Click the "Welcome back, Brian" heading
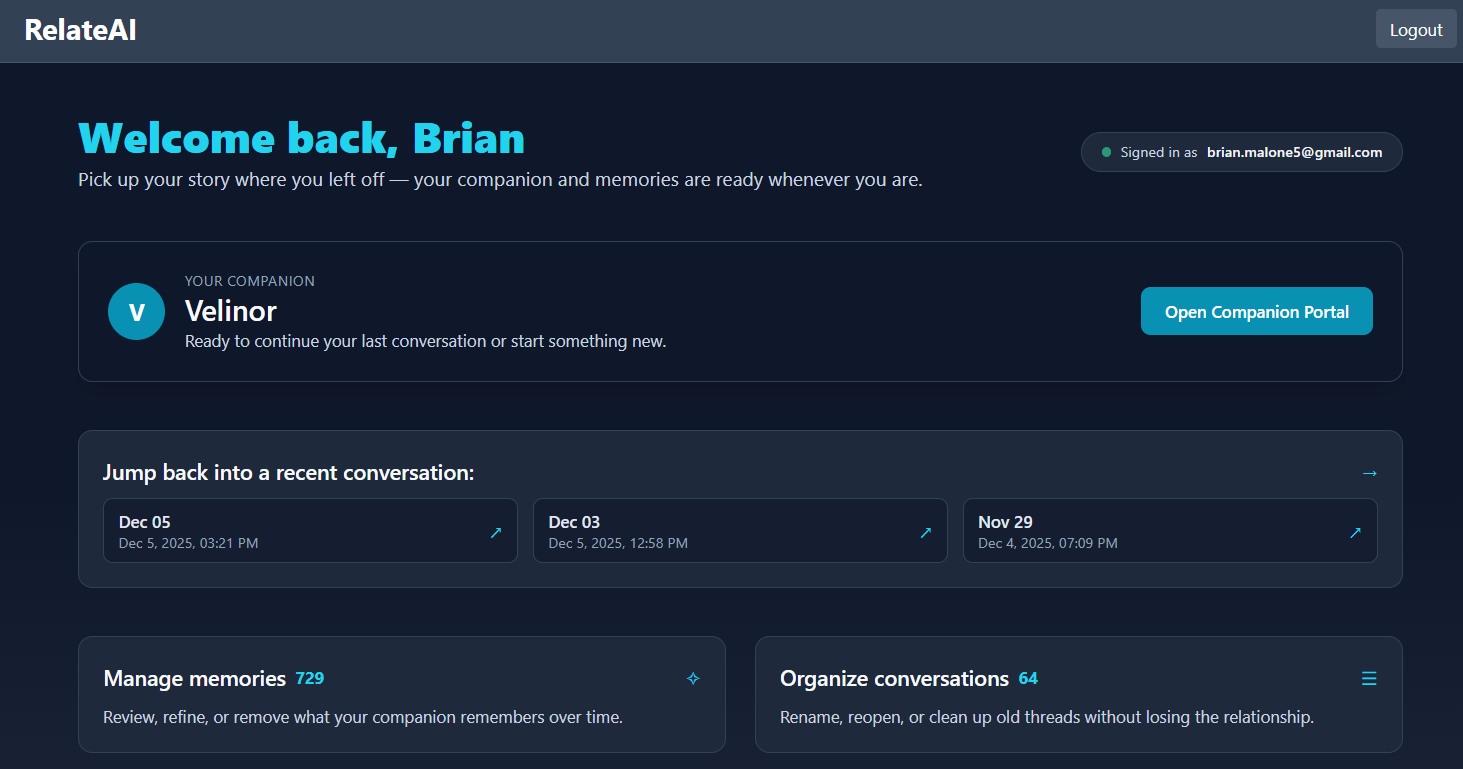This screenshot has width=1463, height=769. click(x=301, y=138)
